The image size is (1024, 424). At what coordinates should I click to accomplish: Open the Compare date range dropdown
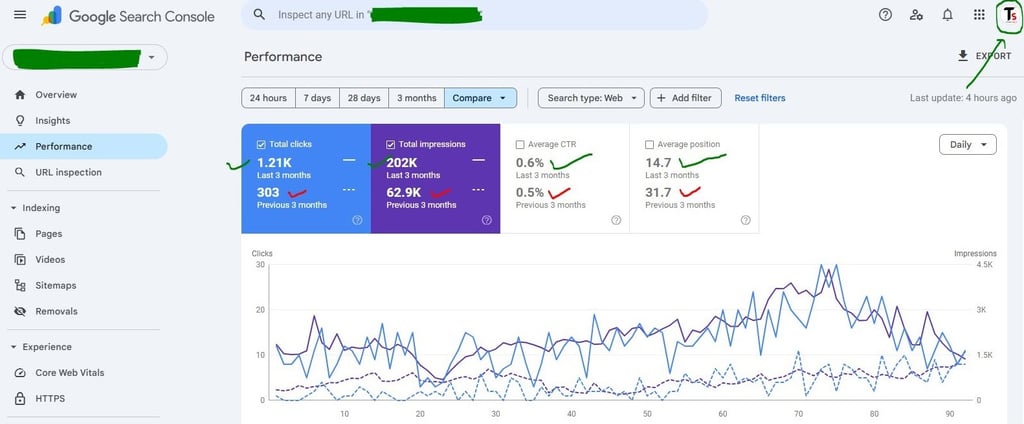coord(481,98)
